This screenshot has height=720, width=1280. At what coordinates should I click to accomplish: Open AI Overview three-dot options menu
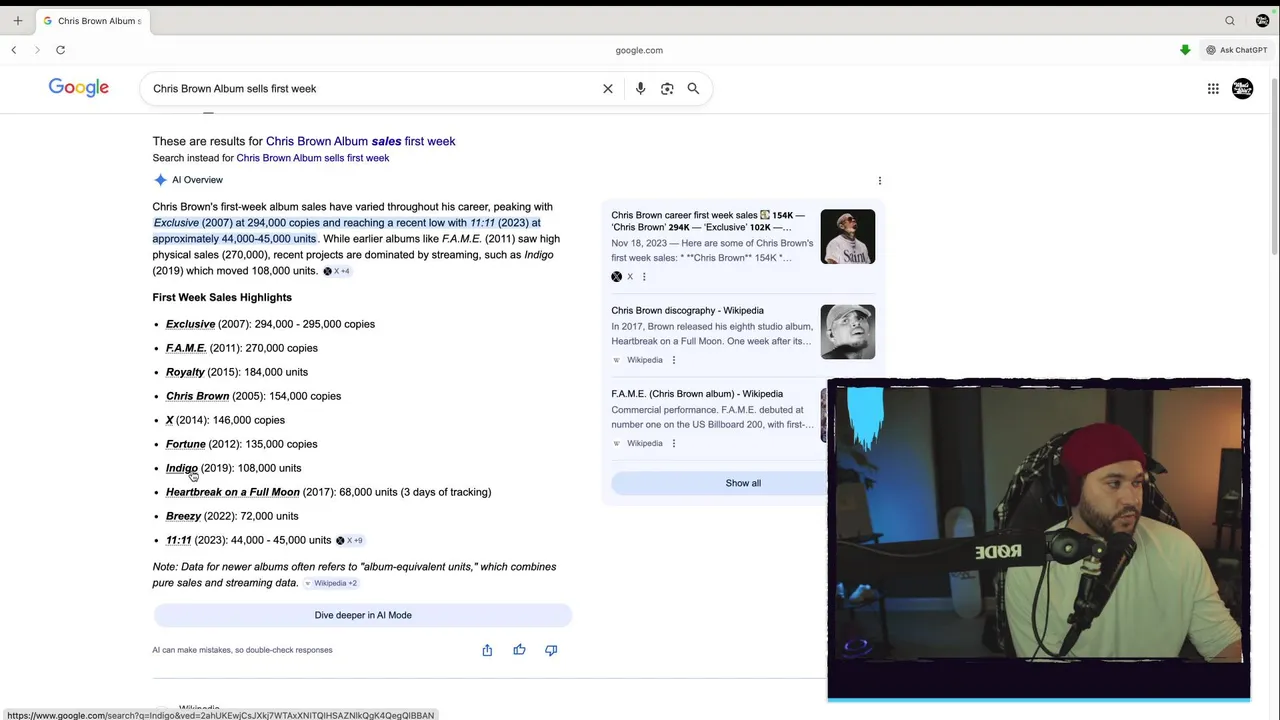tap(880, 181)
